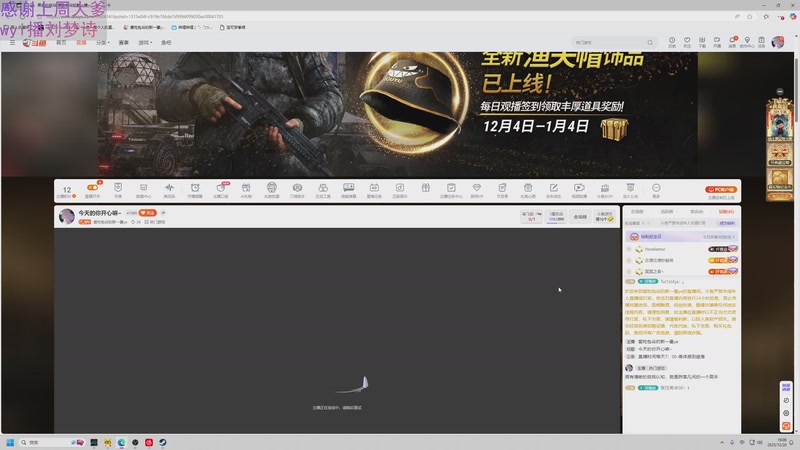
Task: Click the orange PC client button
Action: (721, 189)
